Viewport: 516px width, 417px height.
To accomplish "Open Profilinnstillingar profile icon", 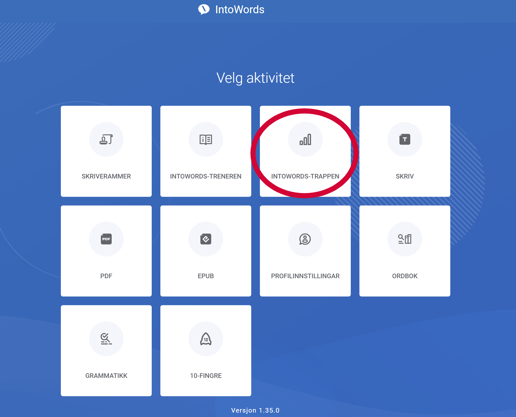I will tap(305, 239).
